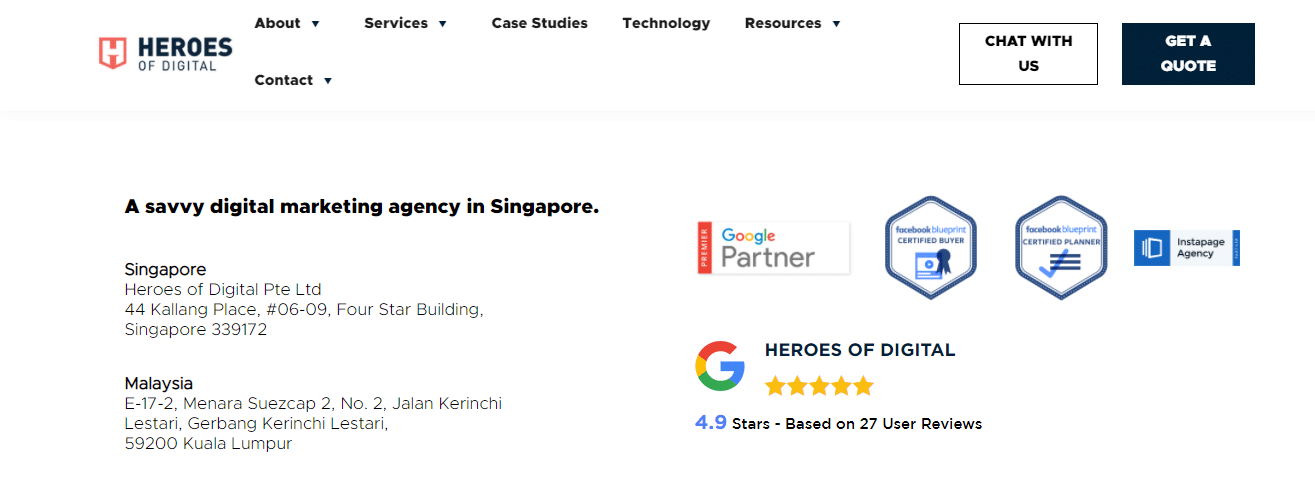The width and height of the screenshot is (1315, 504).
Task: Click the Singapore office heading
Action: pos(165,269)
